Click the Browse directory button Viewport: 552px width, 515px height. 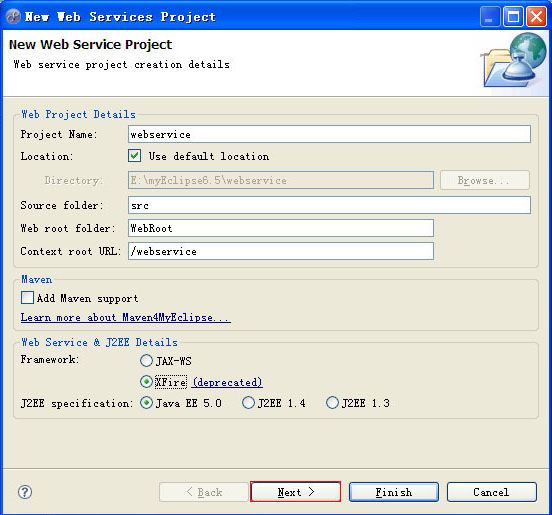[484, 180]
